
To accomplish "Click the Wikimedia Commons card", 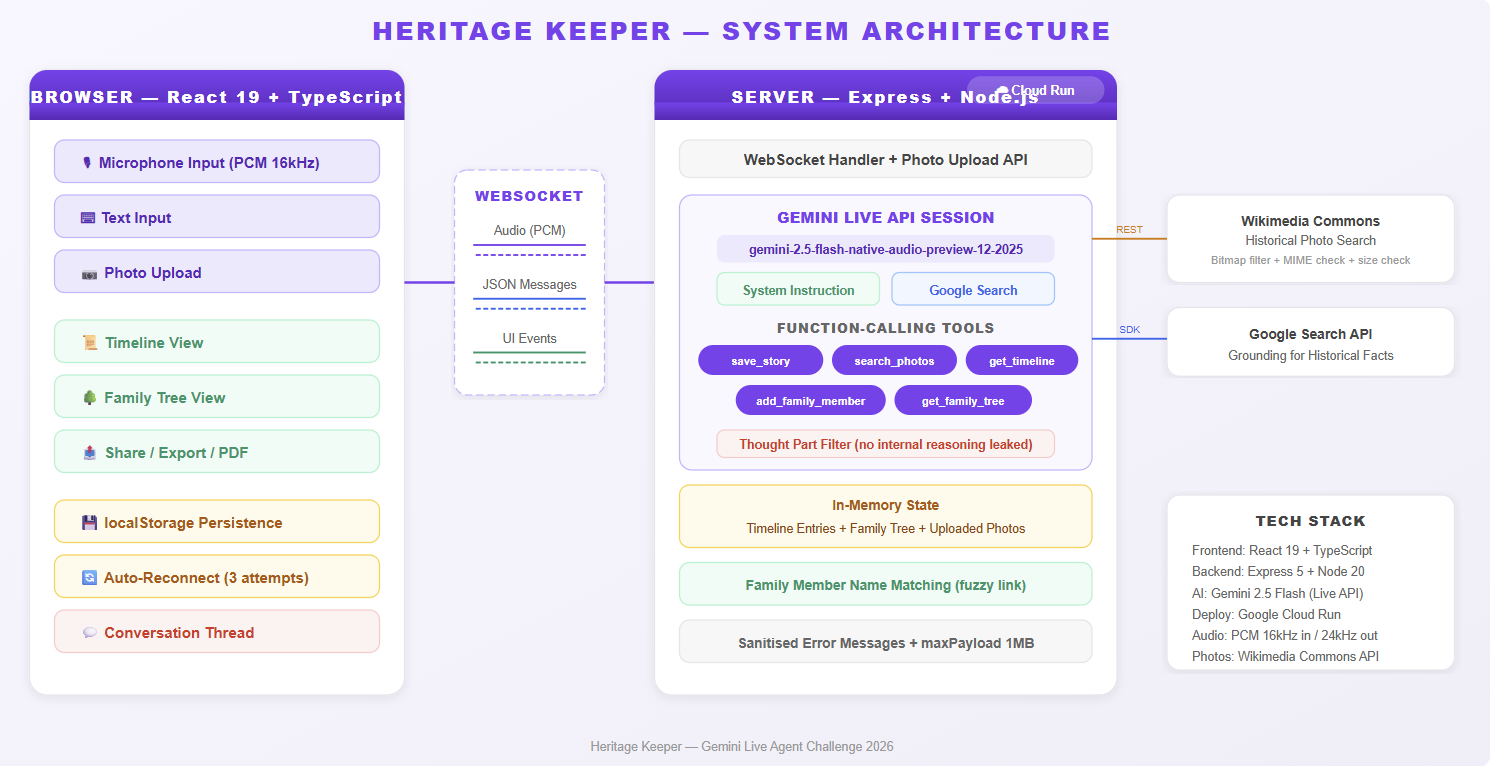I will pyautogui.click(x=1310, y=239).
